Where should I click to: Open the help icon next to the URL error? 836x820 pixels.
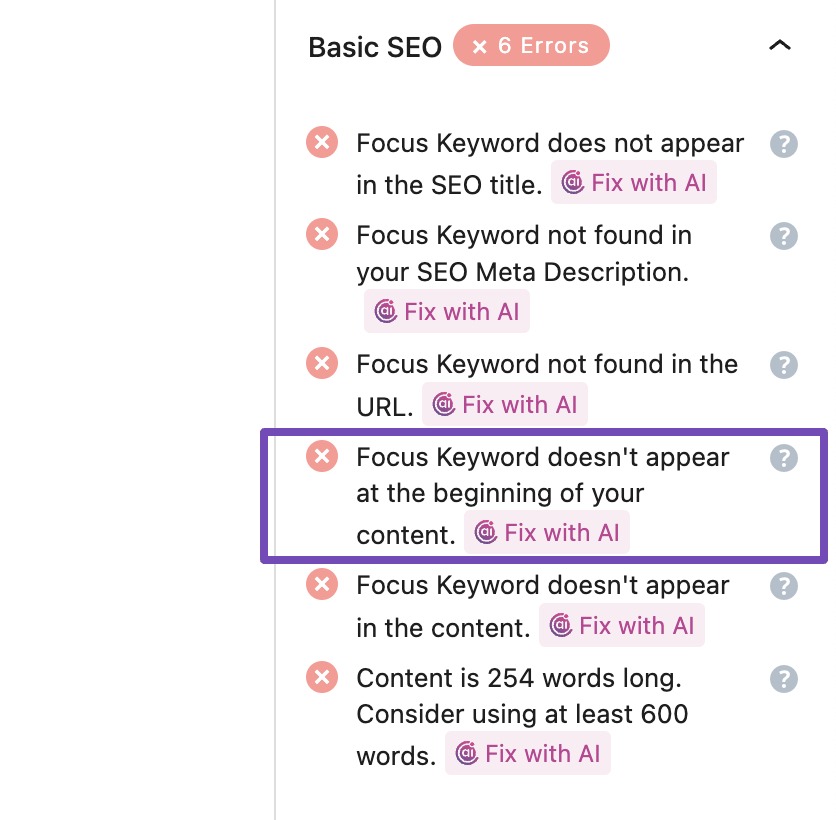[x=784, y=365]
